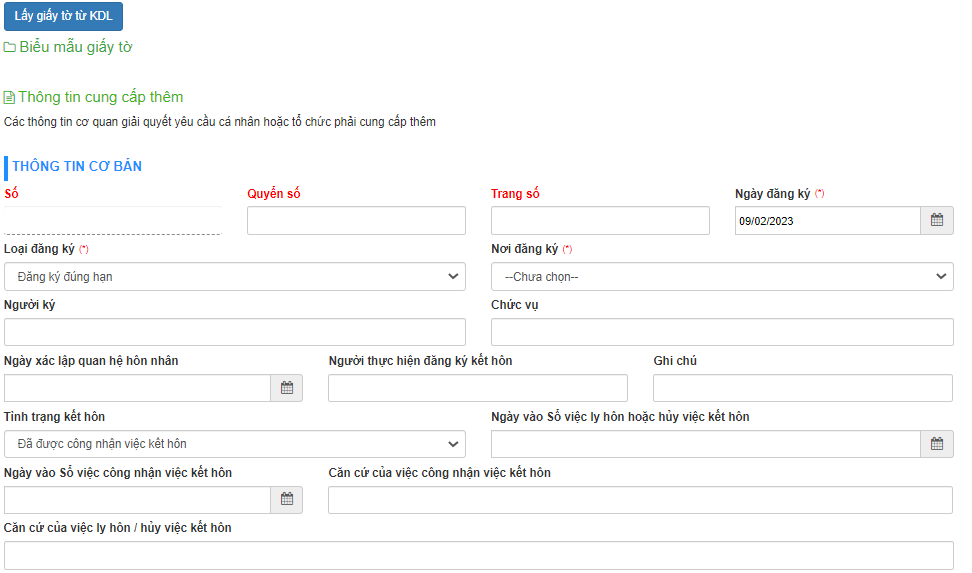Open the Biểu mẫu giấy tờ section

point(75,47)
